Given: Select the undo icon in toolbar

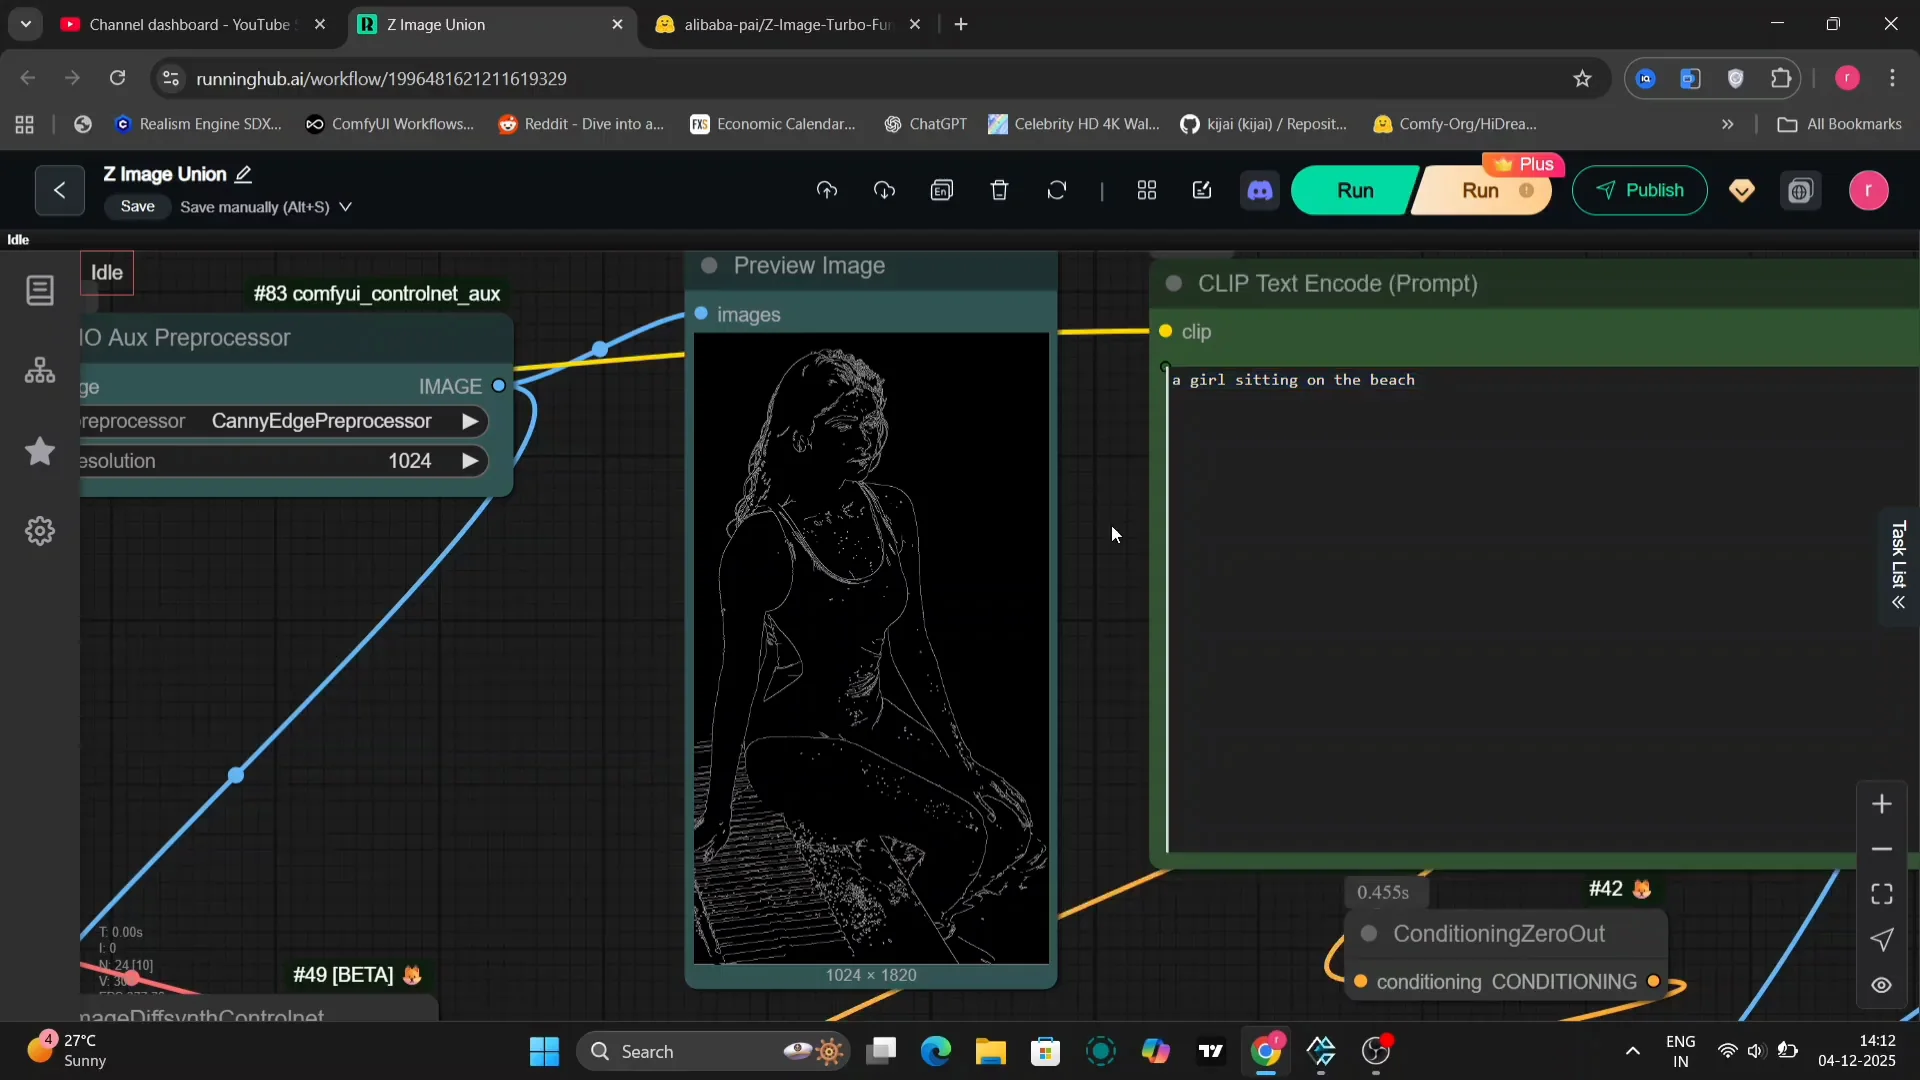Looking at the screenshot, I should [827, 190].
